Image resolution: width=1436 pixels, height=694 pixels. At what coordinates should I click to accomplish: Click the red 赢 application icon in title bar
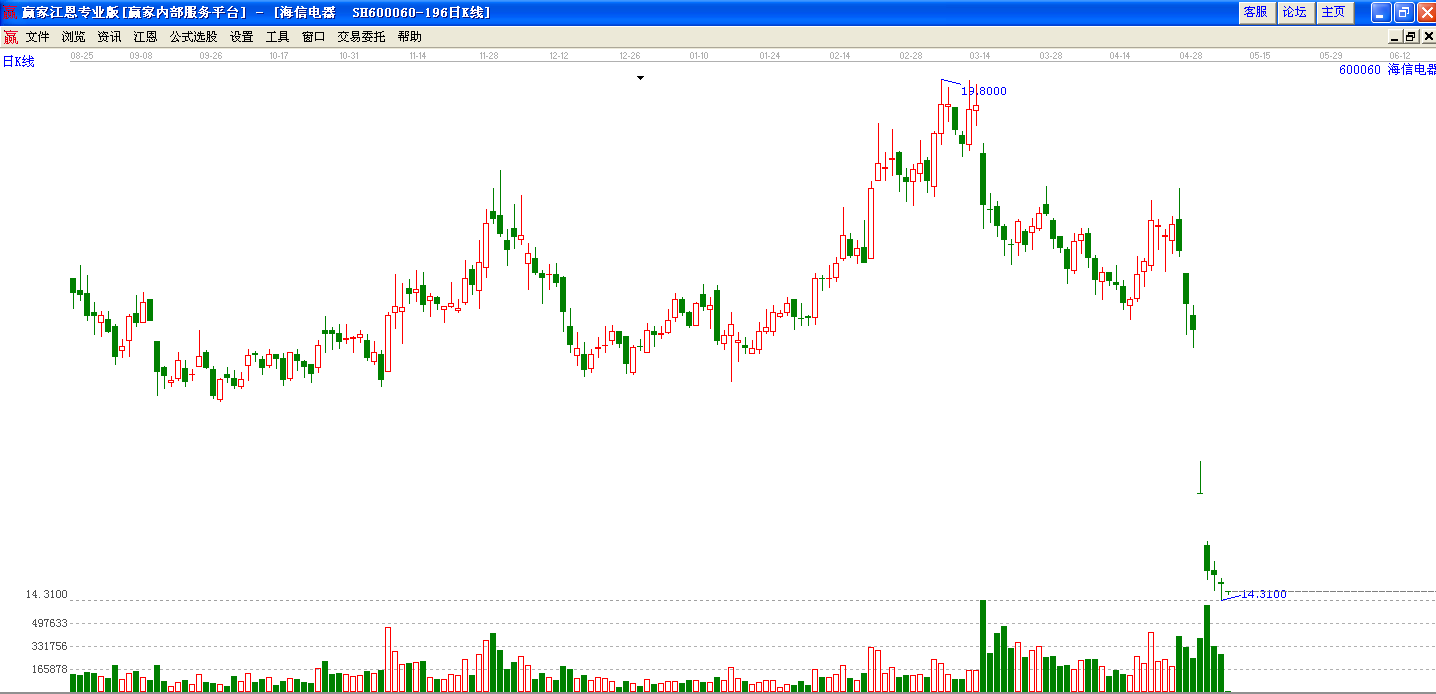pos(10,12)
